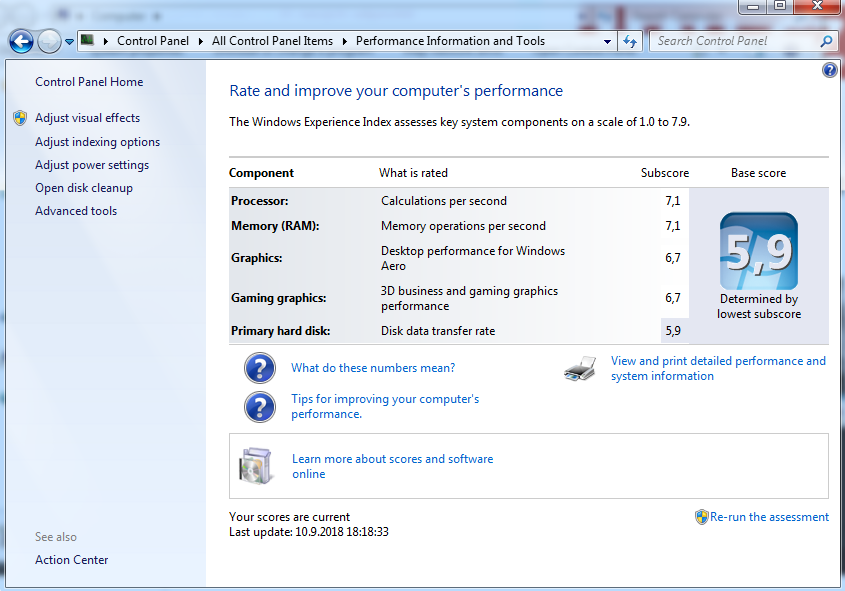
Task: Open Learn more about scores and software online
Action: tap(392, 467)
